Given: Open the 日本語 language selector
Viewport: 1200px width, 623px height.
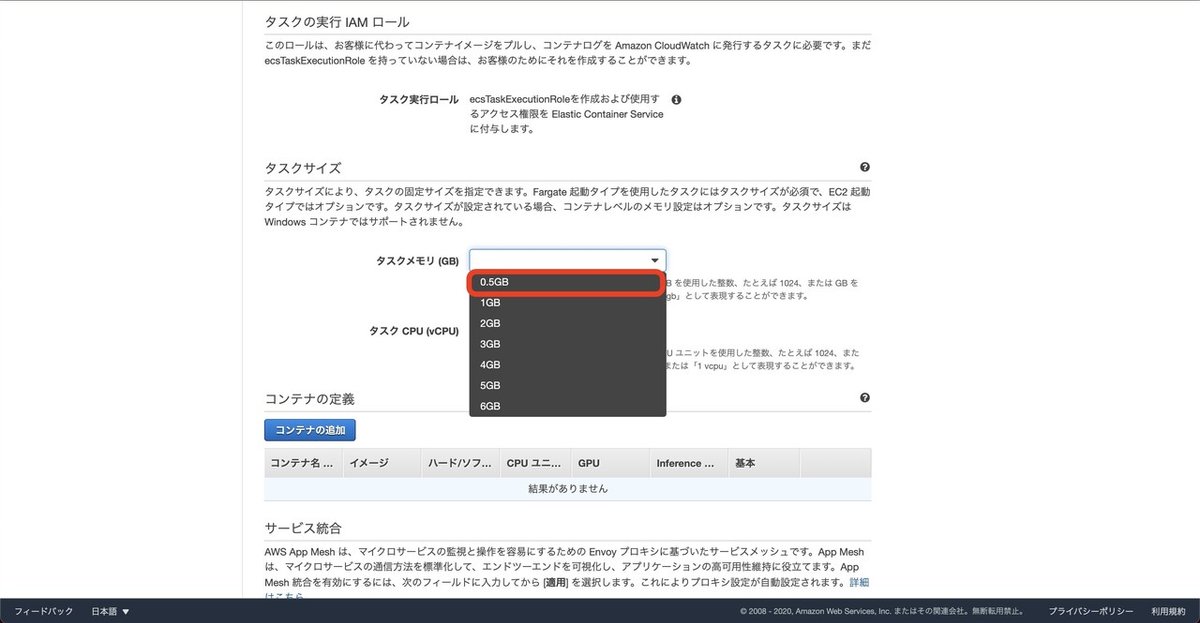Looking at the screenshot, I should pos(110,610).
